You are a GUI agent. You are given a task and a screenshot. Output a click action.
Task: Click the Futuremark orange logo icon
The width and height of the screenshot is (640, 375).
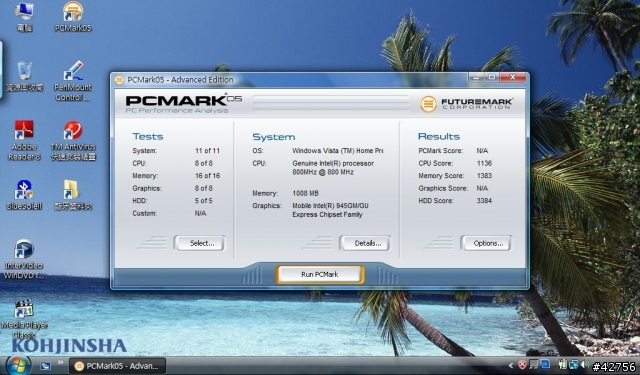click(428, 104)
